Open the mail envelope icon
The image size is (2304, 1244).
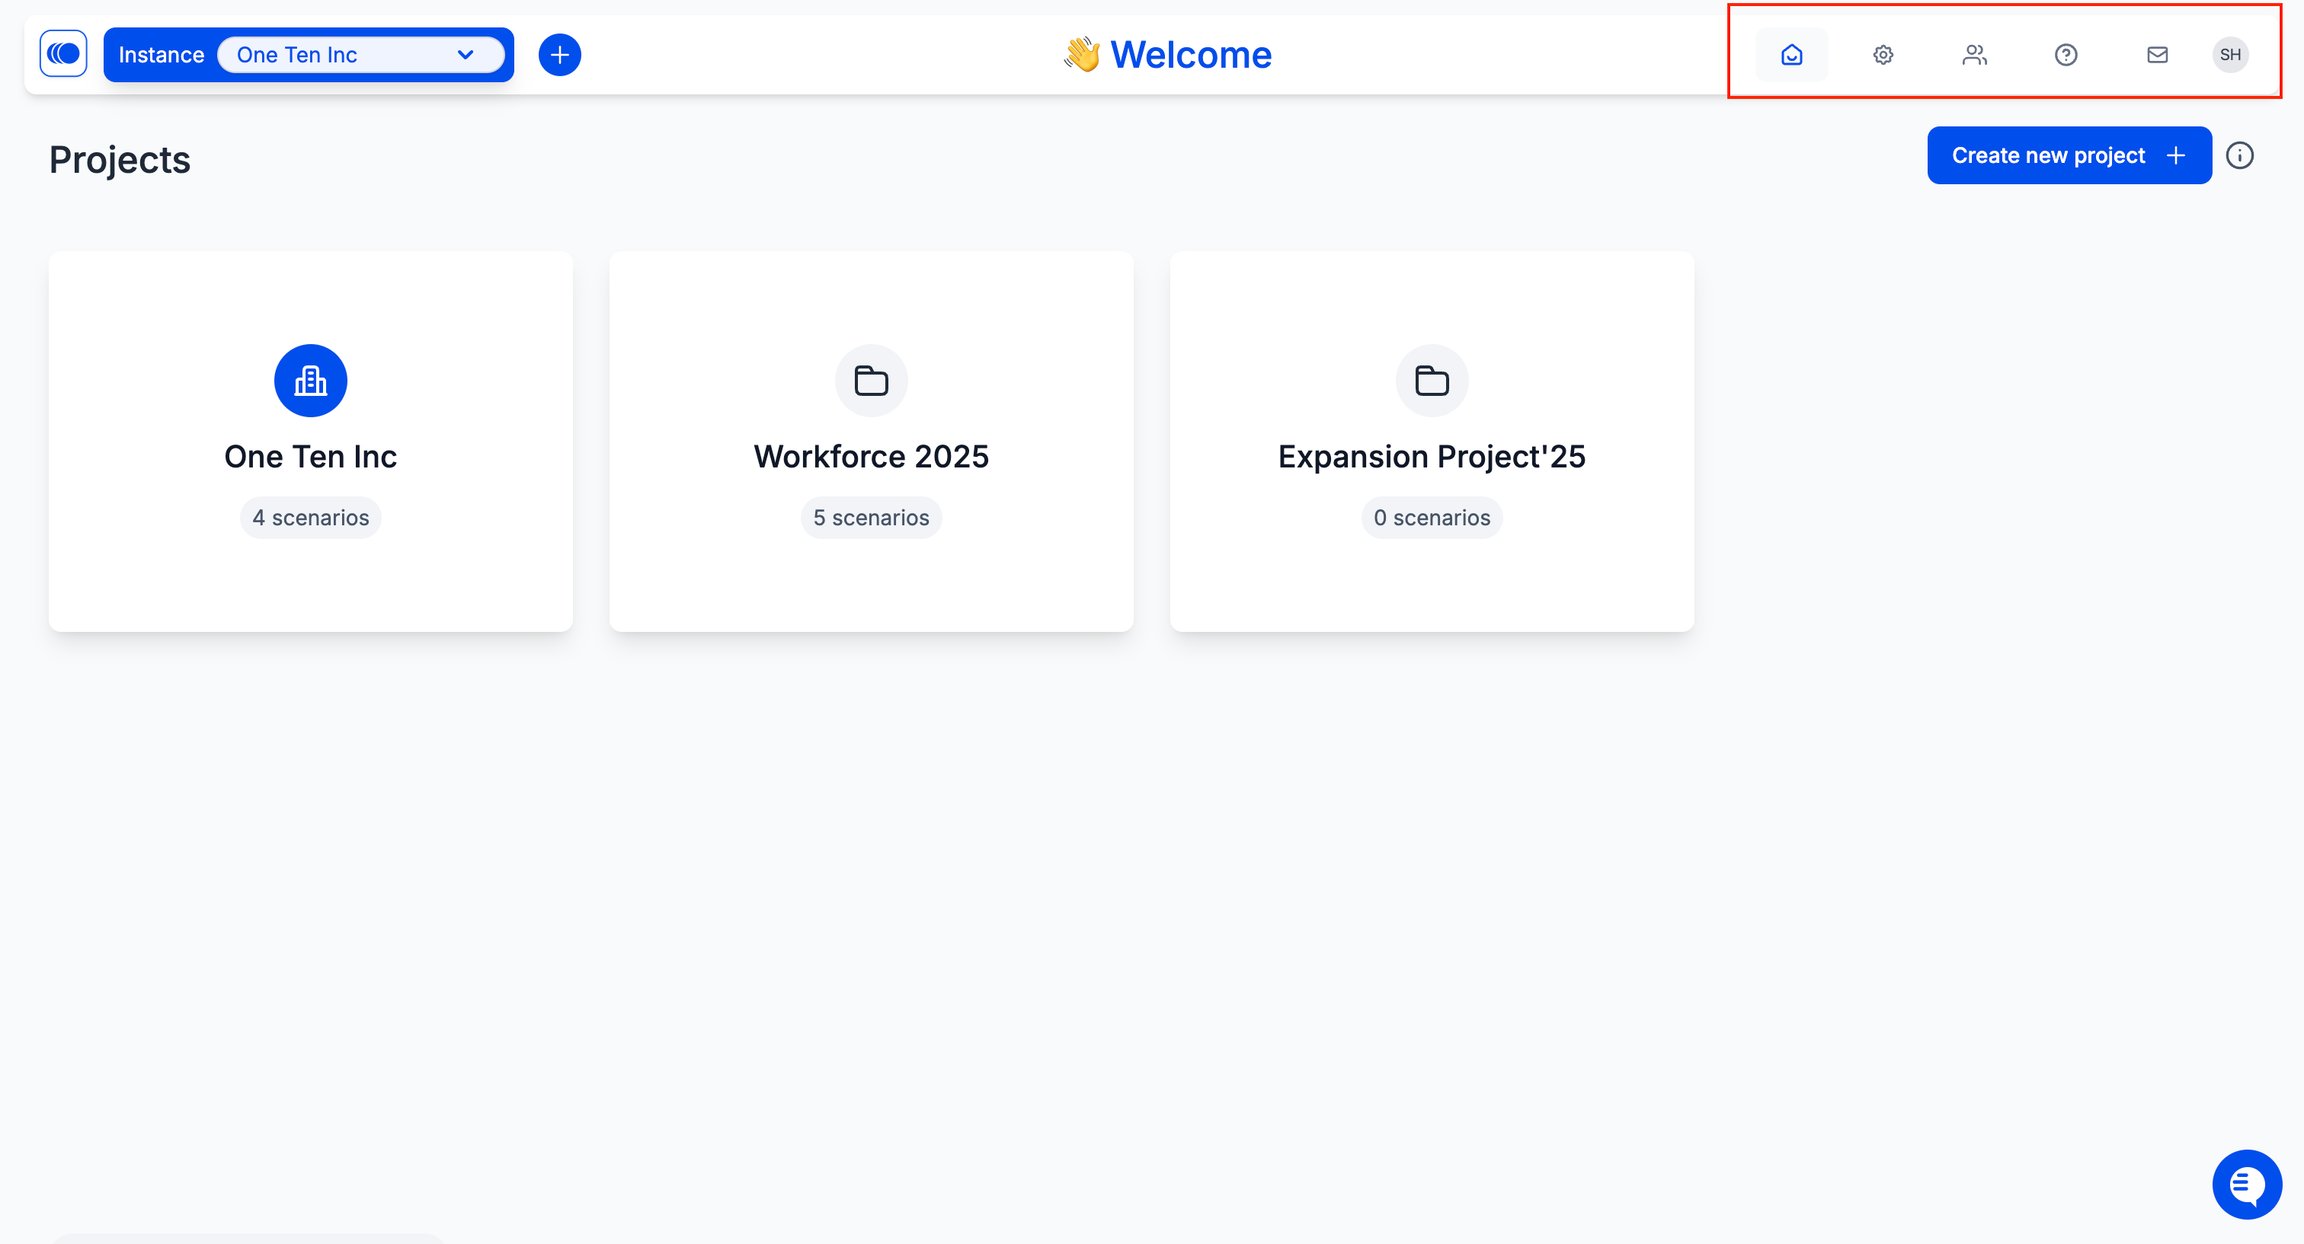(x=2157, y=55)
